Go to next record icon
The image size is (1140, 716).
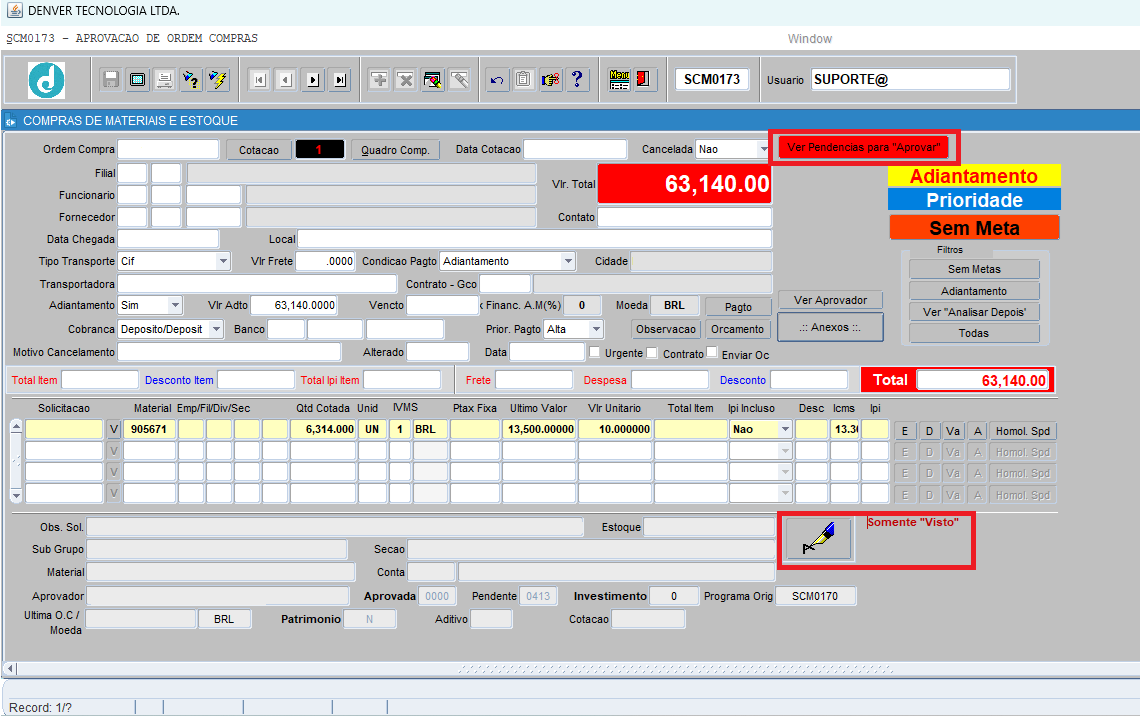(x=313, y=79)
